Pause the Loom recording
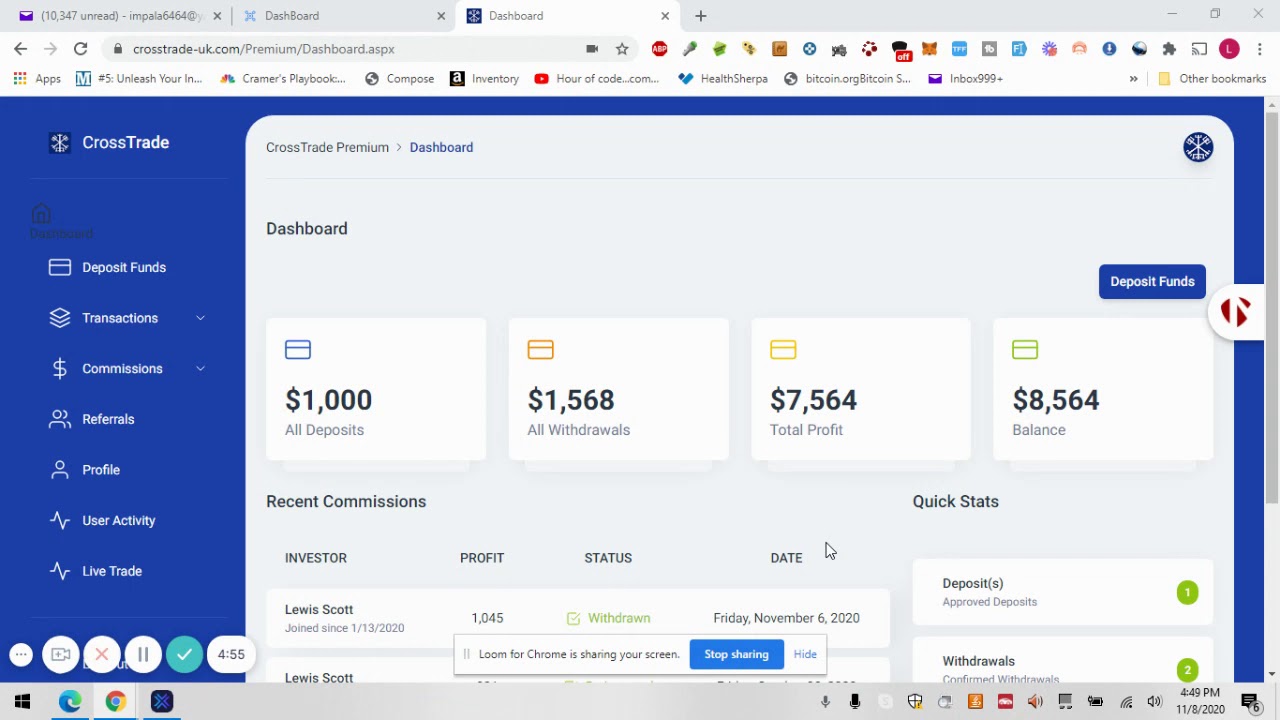Viewport: 1280px width, 720px height. pyautogui.click(x=143, y=655)
